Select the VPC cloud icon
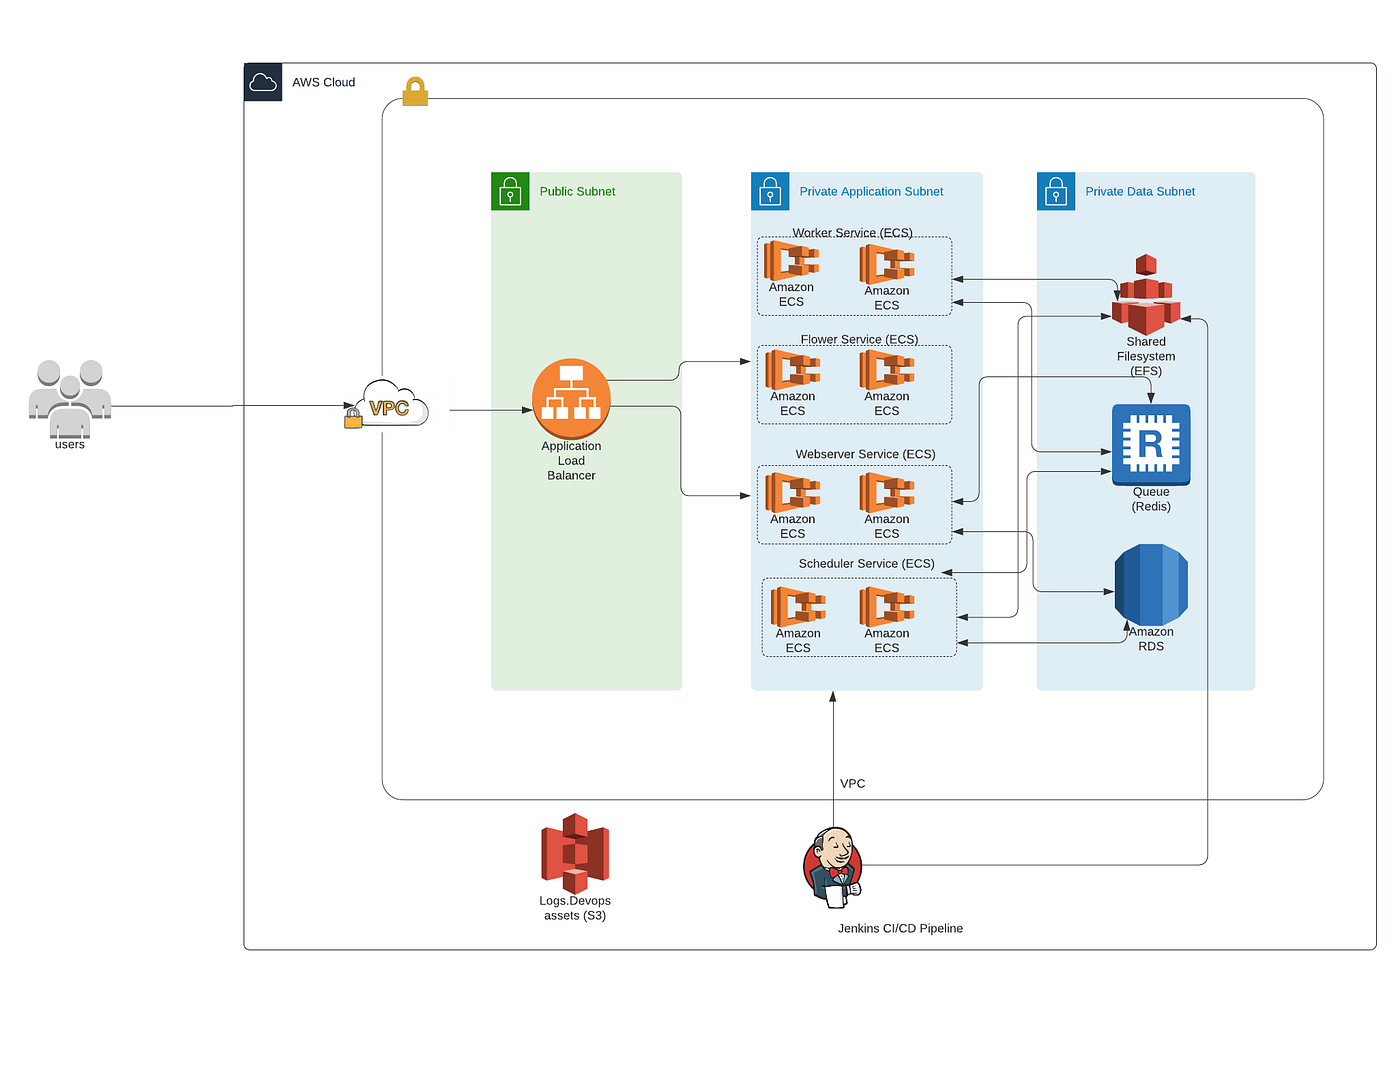 pyautogui.click(x=388, y=405)
